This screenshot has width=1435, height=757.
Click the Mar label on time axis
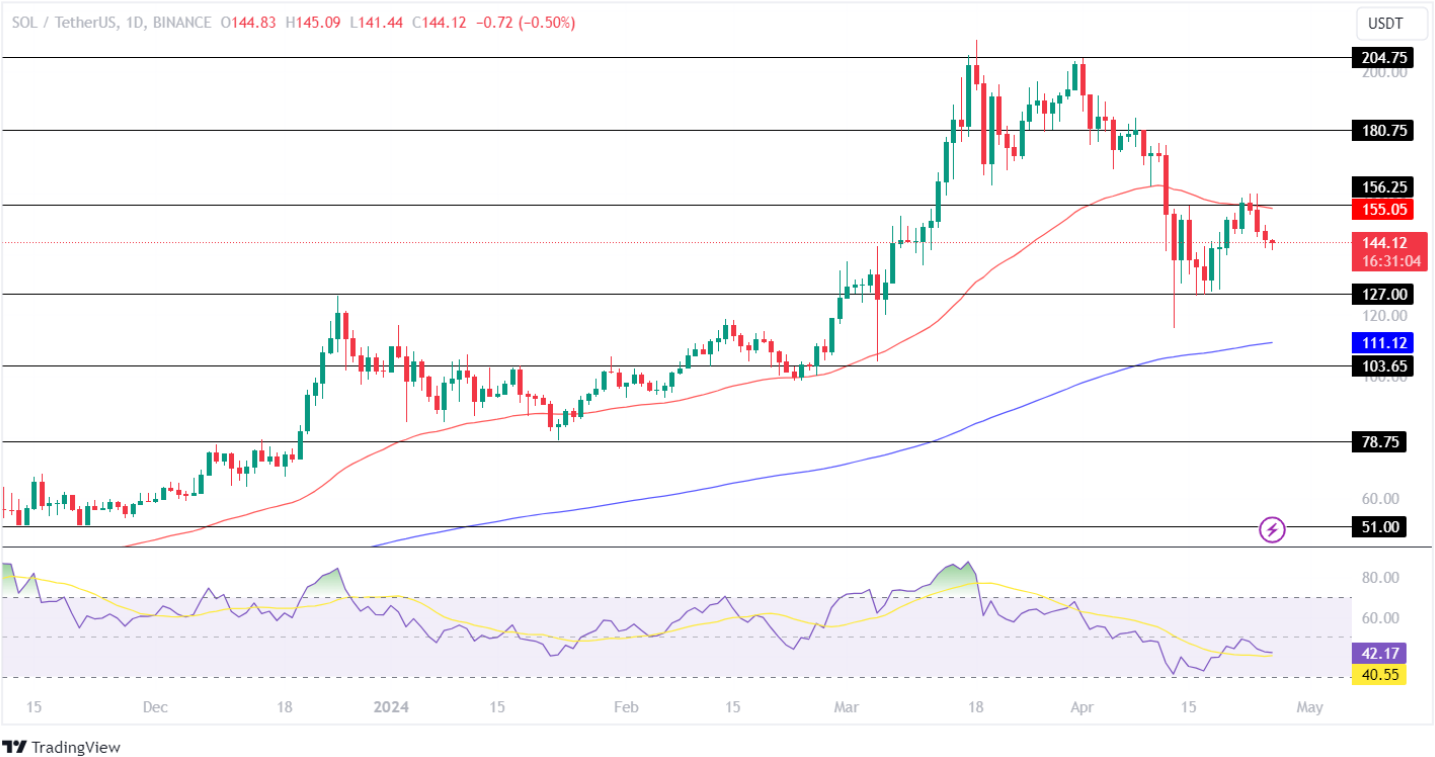pos(846,707)
